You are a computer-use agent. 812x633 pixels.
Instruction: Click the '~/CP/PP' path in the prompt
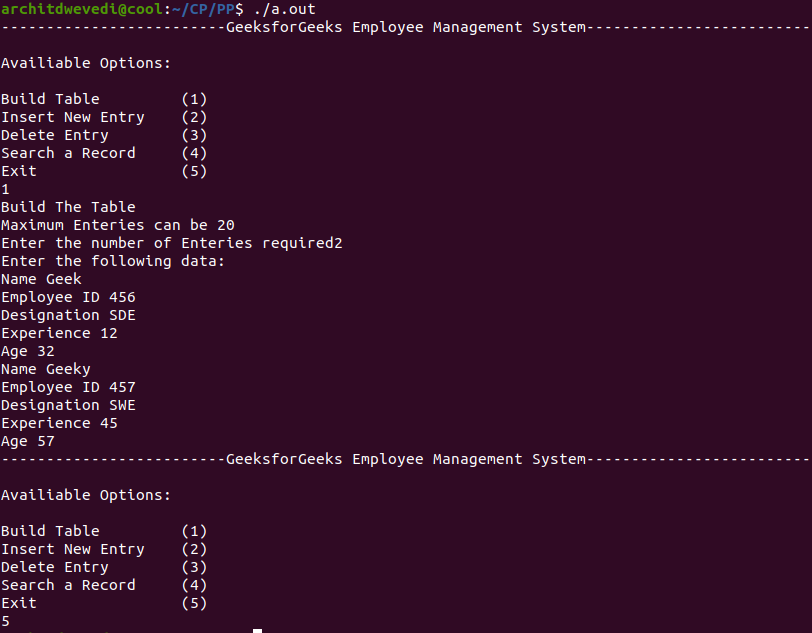point(204,9)
